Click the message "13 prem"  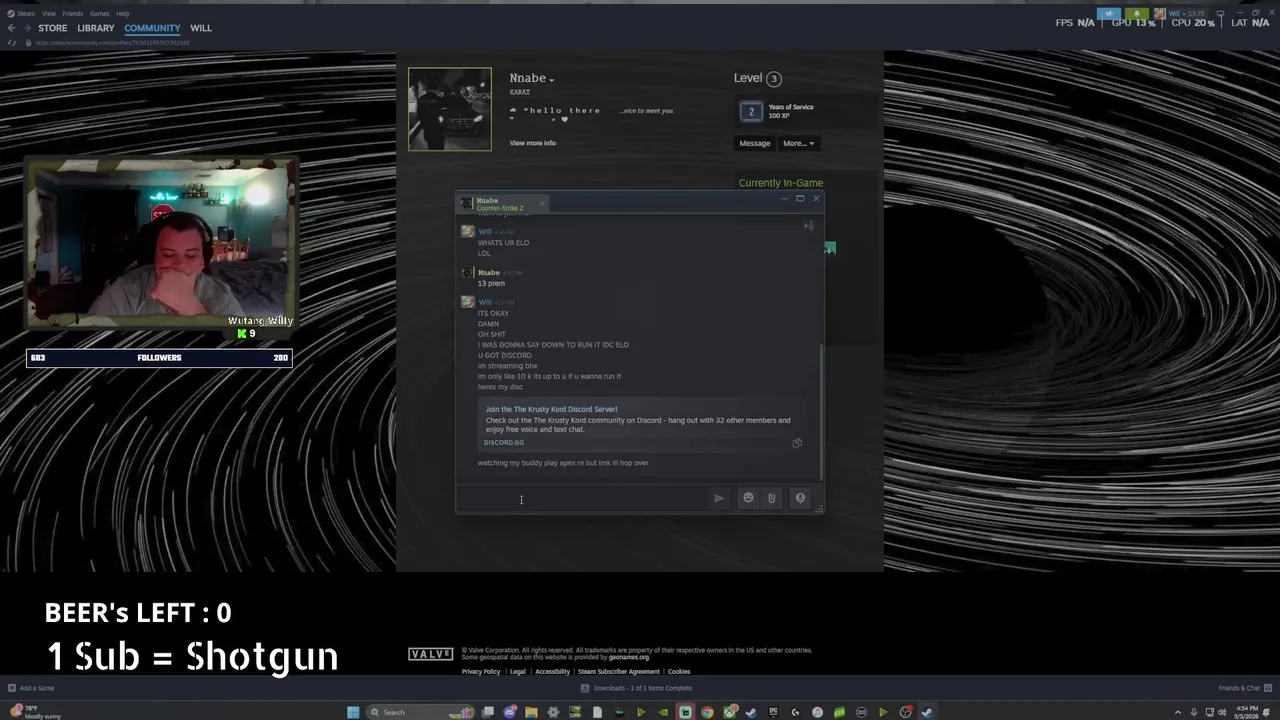pyautogui.click(x=491, y=283)
